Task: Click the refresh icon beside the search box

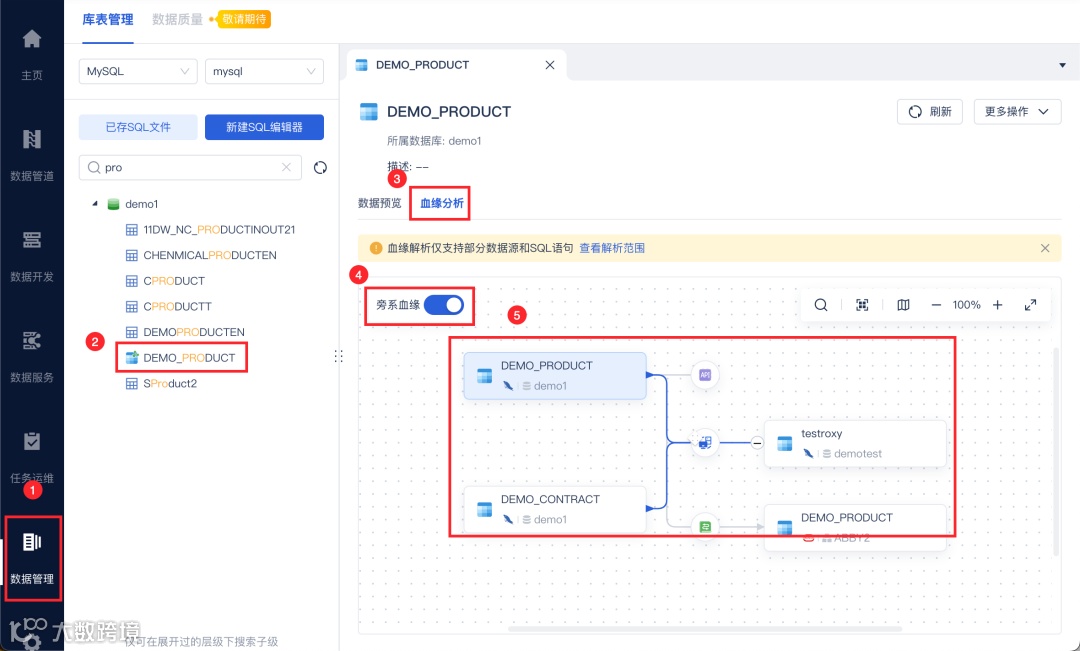Action: [320, 167]
